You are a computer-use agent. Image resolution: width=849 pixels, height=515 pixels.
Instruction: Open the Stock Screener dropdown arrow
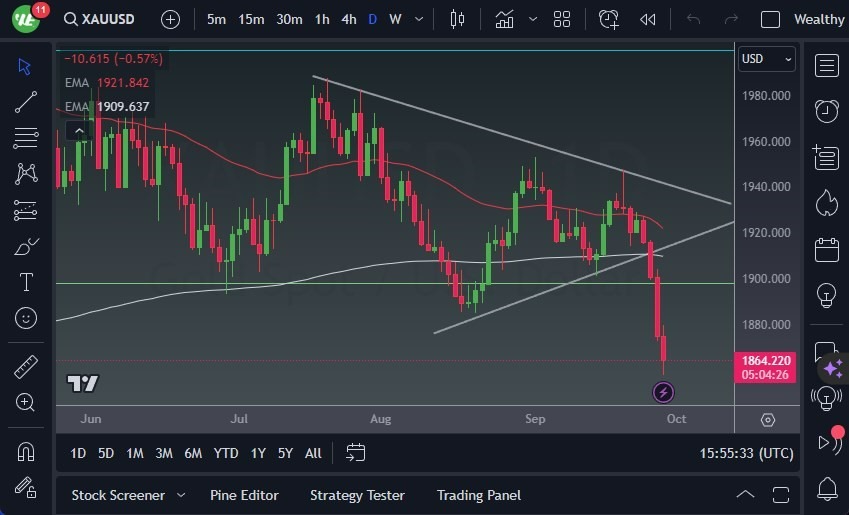181,495
